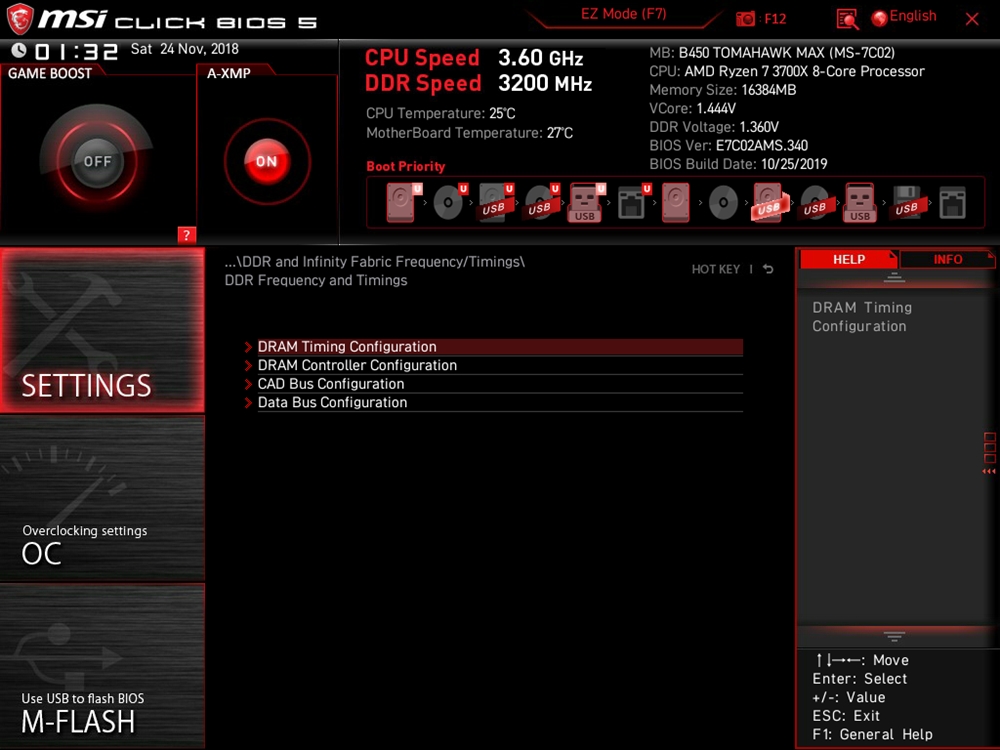Click the DDR Speed 3200 MHz readout

(478, 84)
